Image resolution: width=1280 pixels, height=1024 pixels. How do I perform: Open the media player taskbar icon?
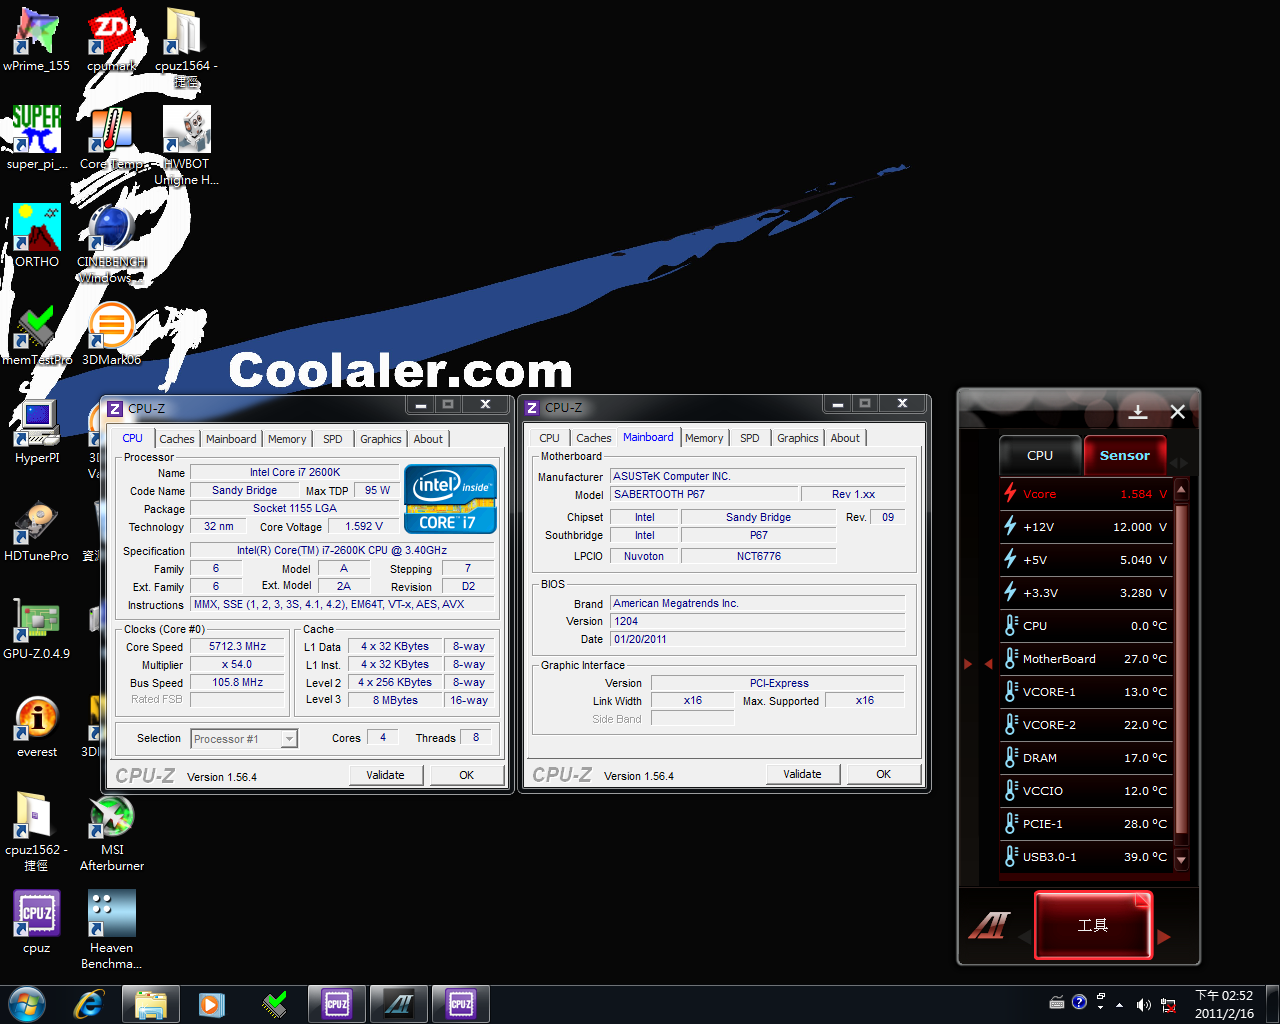click(x=212, y=1004)
